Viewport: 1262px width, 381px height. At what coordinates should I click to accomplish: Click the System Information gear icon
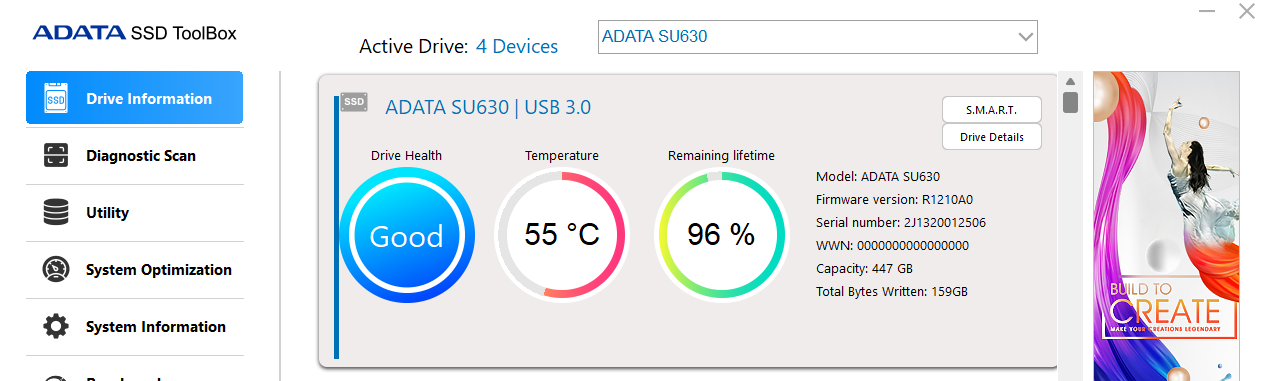point(56,326)
